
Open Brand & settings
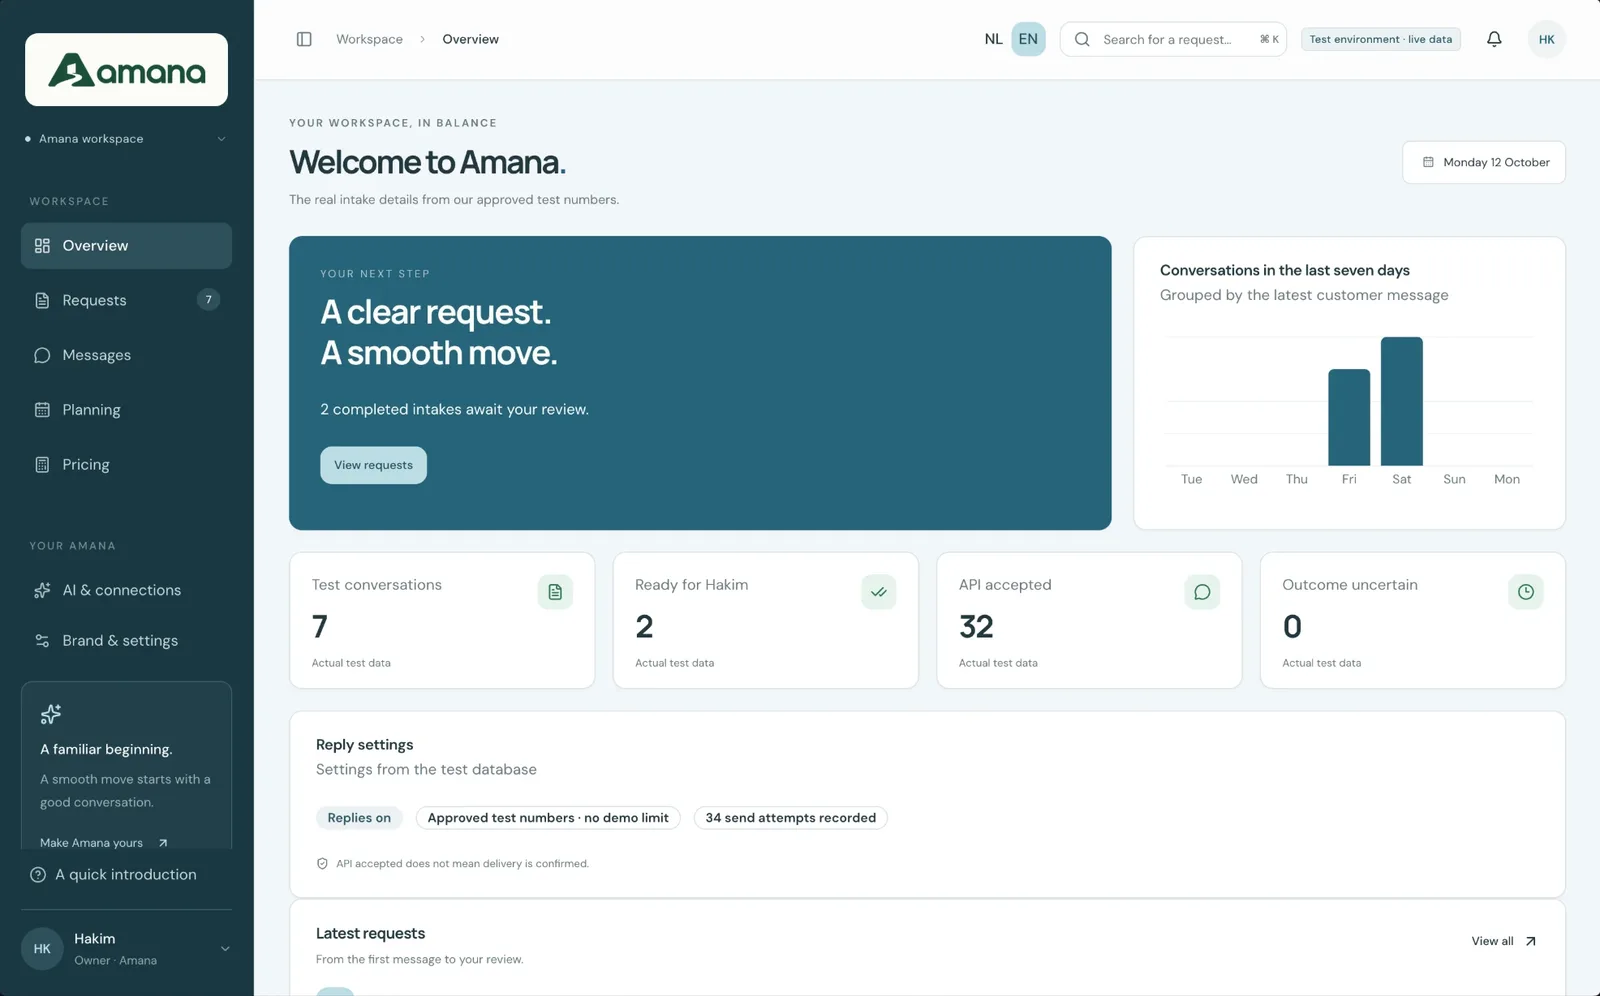pos(126,641)
